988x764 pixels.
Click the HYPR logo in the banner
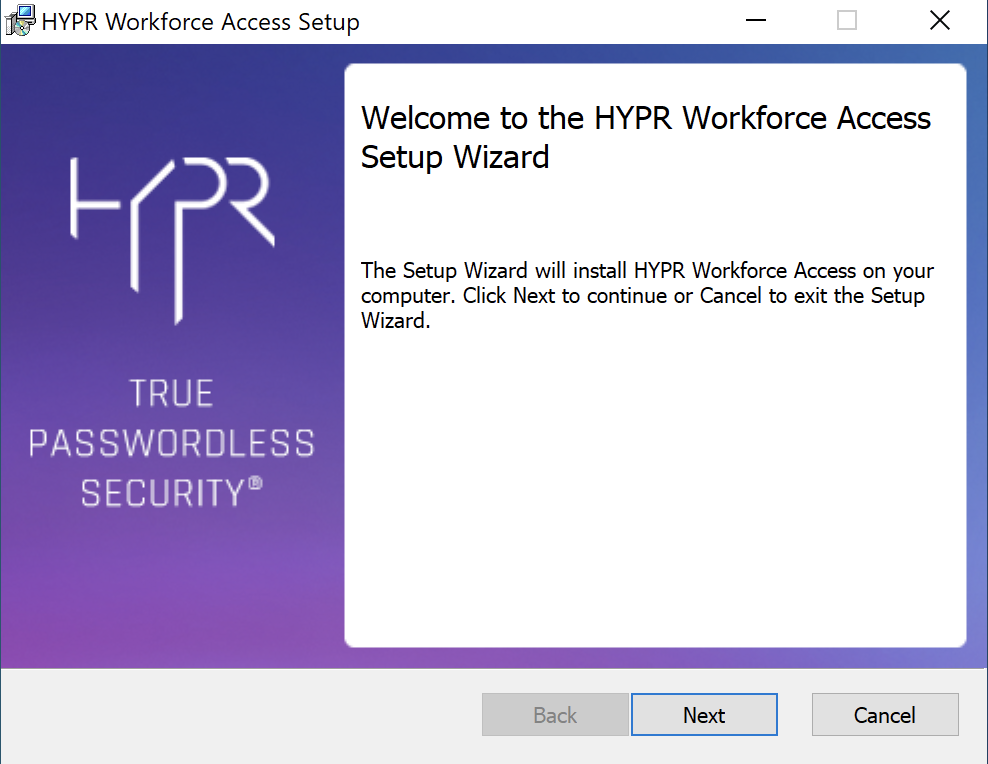[x=172, y=240]
